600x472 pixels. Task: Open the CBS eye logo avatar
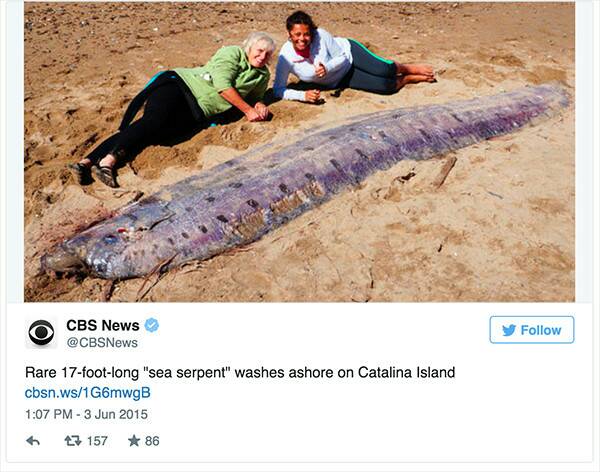41,332
